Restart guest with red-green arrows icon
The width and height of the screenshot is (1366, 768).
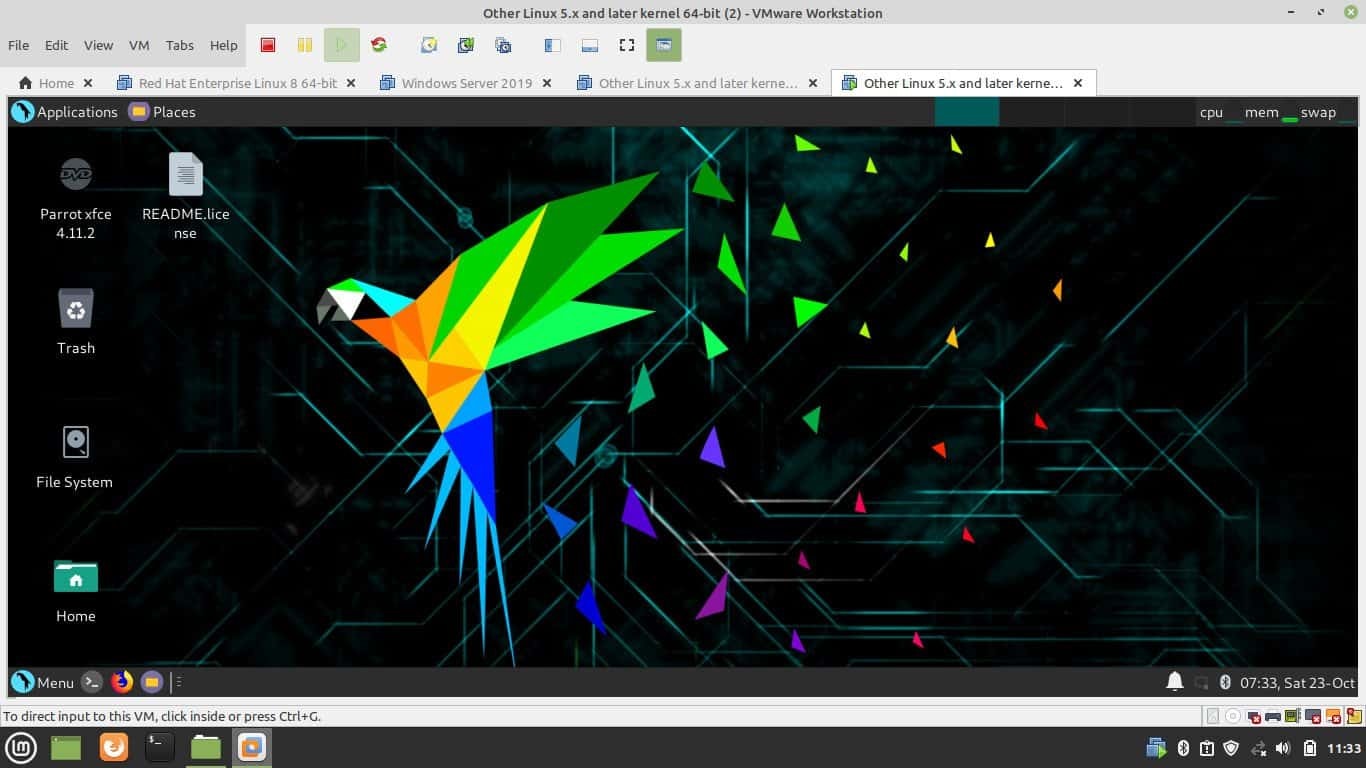[379, 45]
